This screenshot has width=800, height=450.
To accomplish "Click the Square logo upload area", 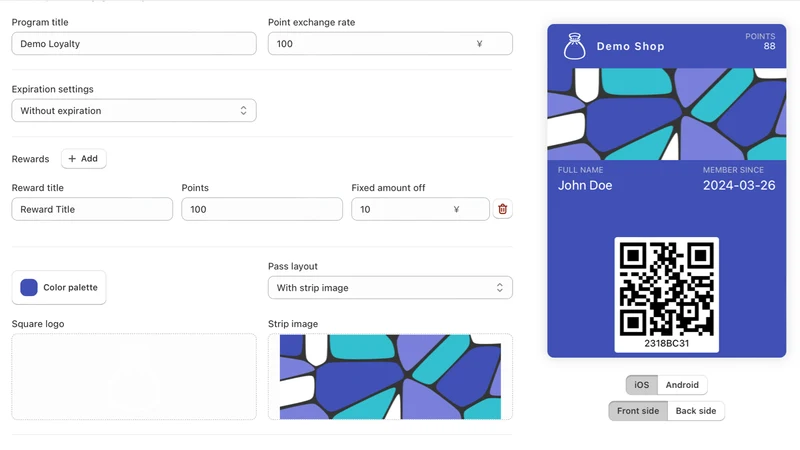I will [134, 377].
